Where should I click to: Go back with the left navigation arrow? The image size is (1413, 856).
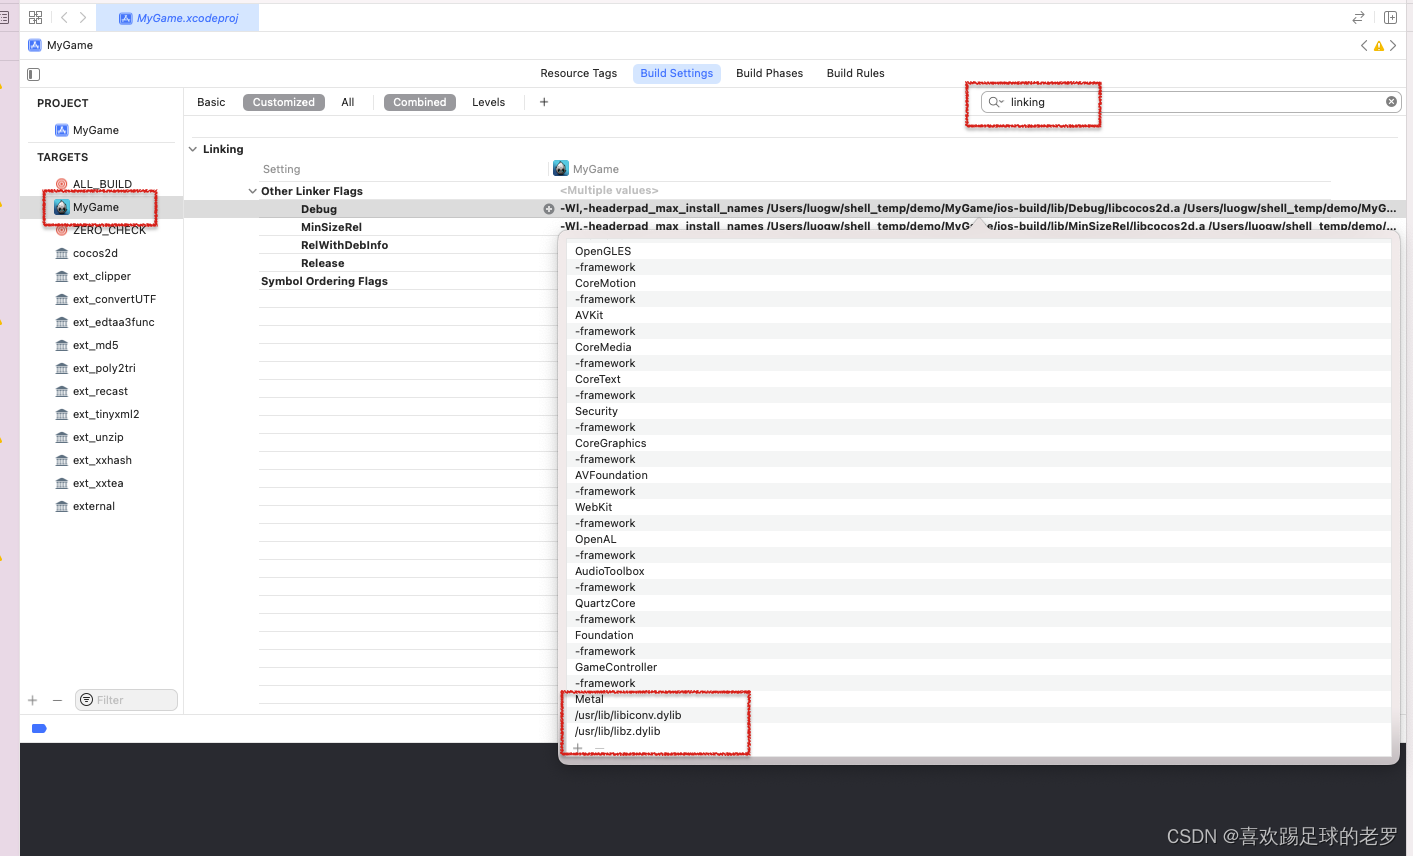point(65,17)
